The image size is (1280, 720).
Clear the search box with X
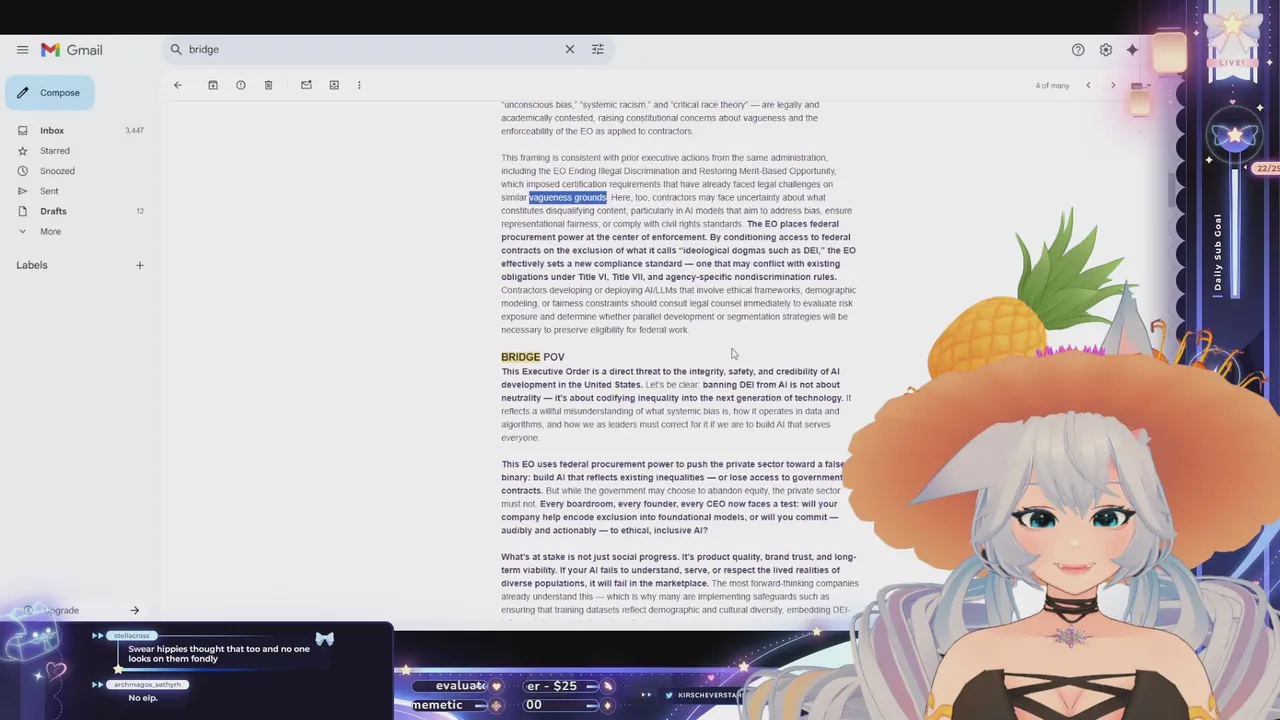click(570, 49)
